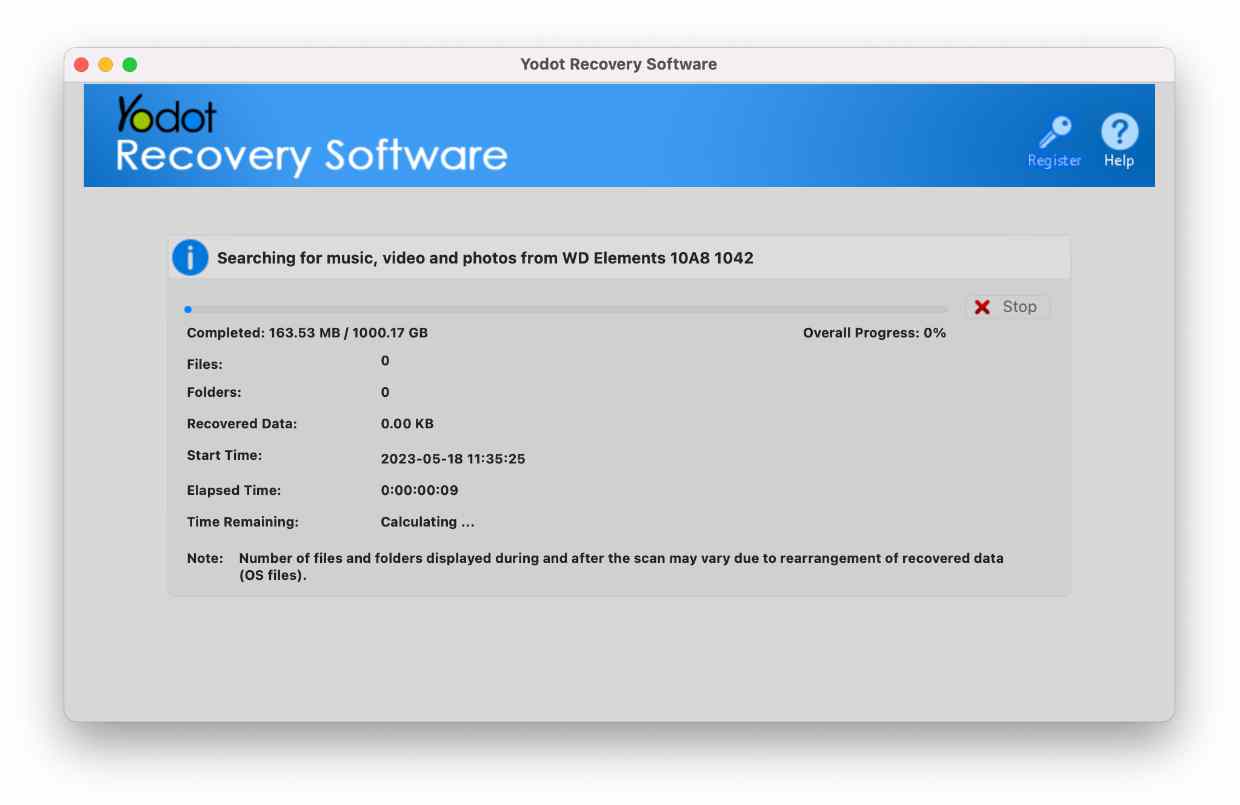
Task: Click the Note: label
Action: 205,558
